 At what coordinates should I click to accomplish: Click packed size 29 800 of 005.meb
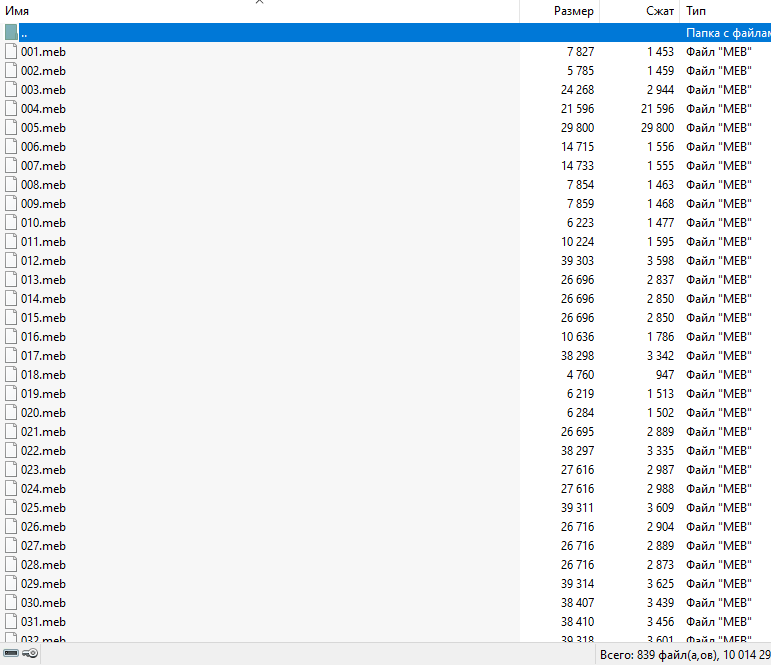657,127
